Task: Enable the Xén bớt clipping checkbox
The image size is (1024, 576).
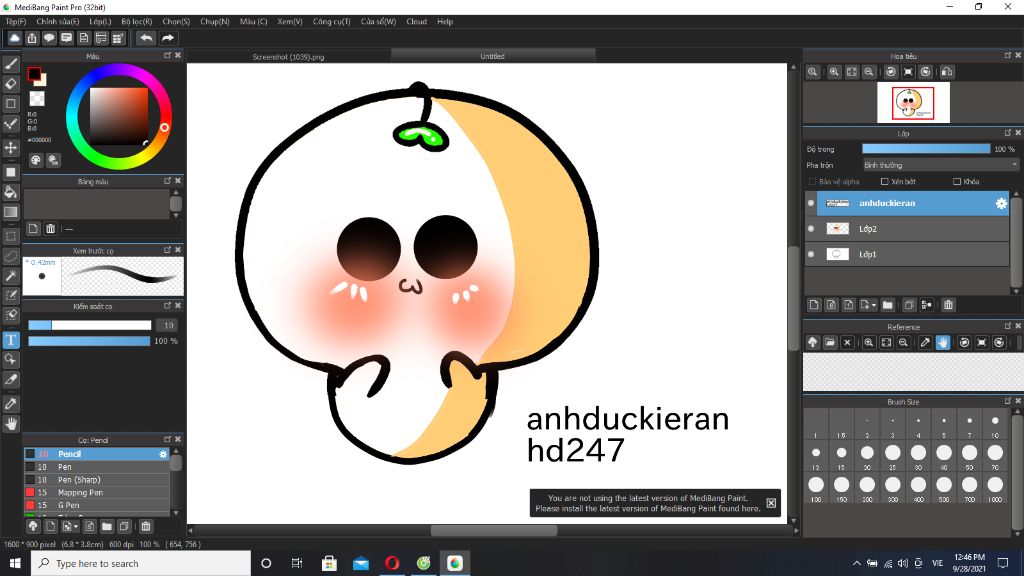Action: [x=884, y=182]
